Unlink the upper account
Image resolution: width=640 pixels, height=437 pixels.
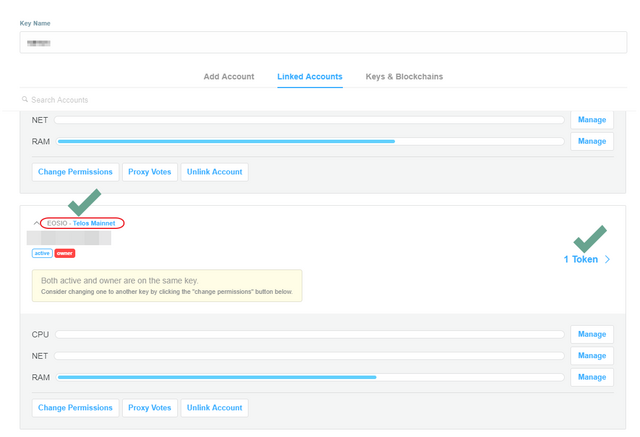214,172
